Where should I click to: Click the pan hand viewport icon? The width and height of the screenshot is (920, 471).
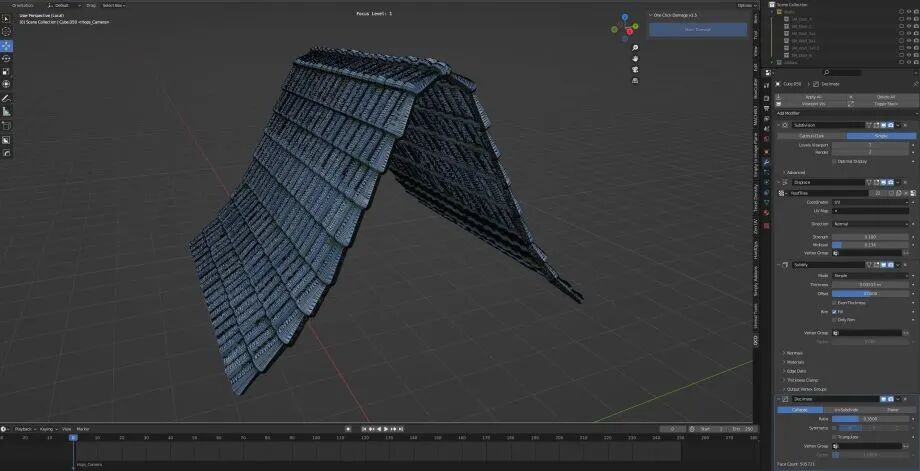(x=635, y=59)
